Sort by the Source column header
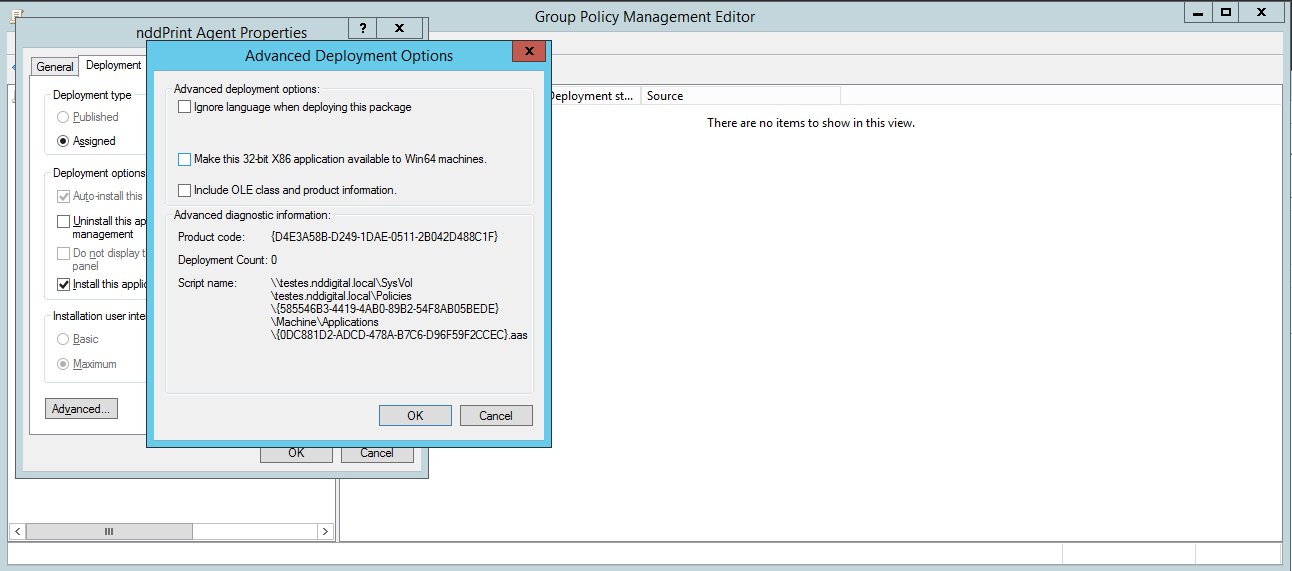 coord(740,96)
